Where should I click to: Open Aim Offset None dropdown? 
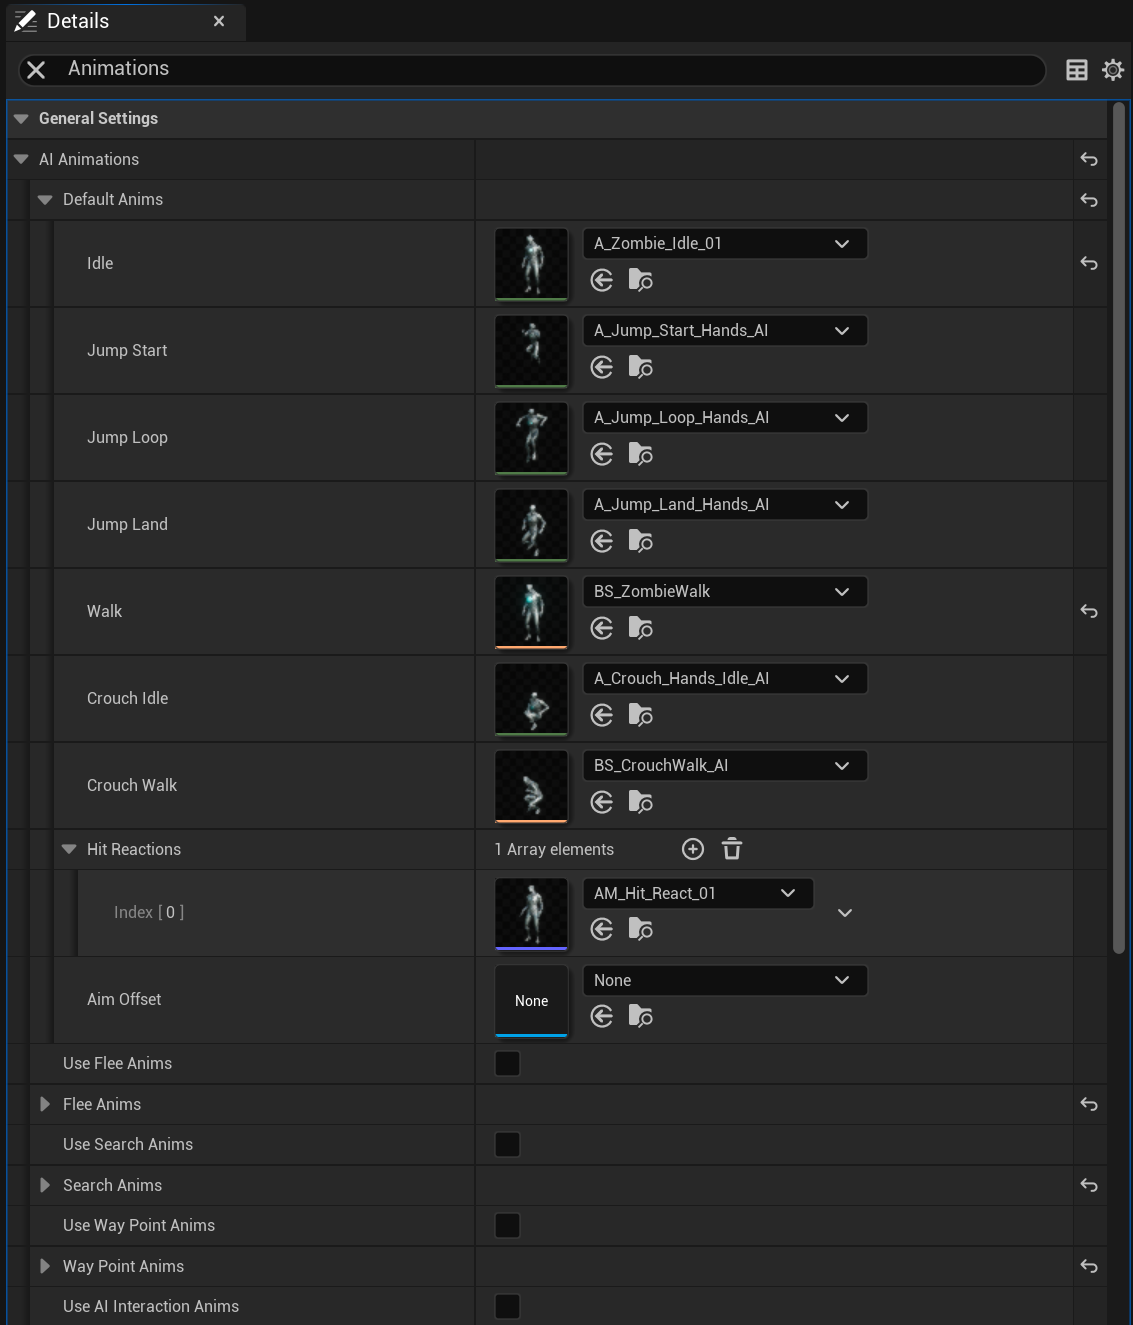[725, 981]
